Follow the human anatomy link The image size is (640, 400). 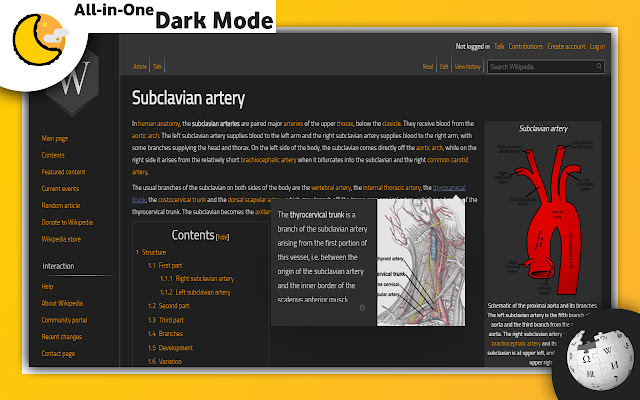pyautogui.click(x=159, y=123)
